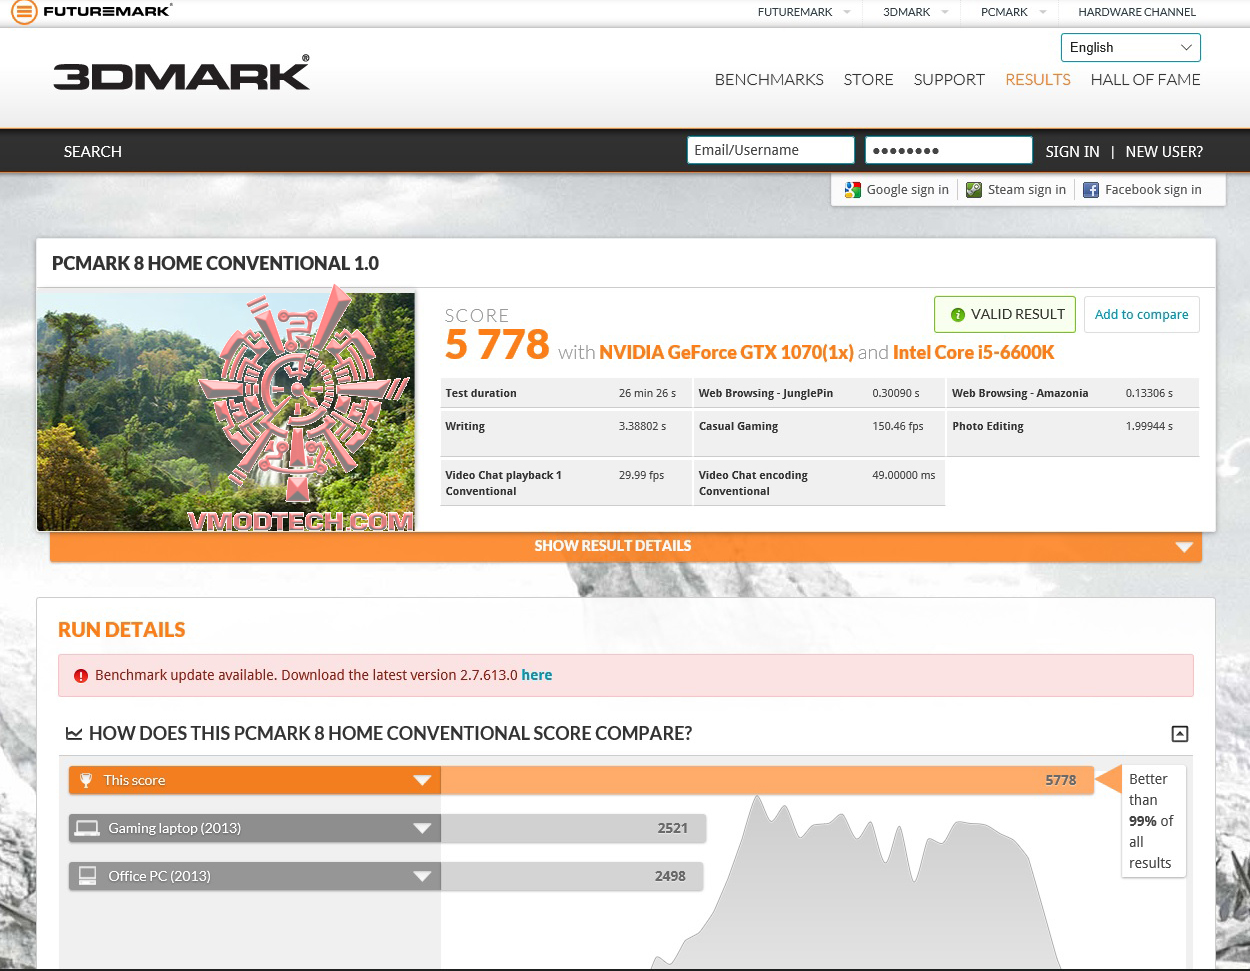Click the Futuremark logo icon

(25, 13)
